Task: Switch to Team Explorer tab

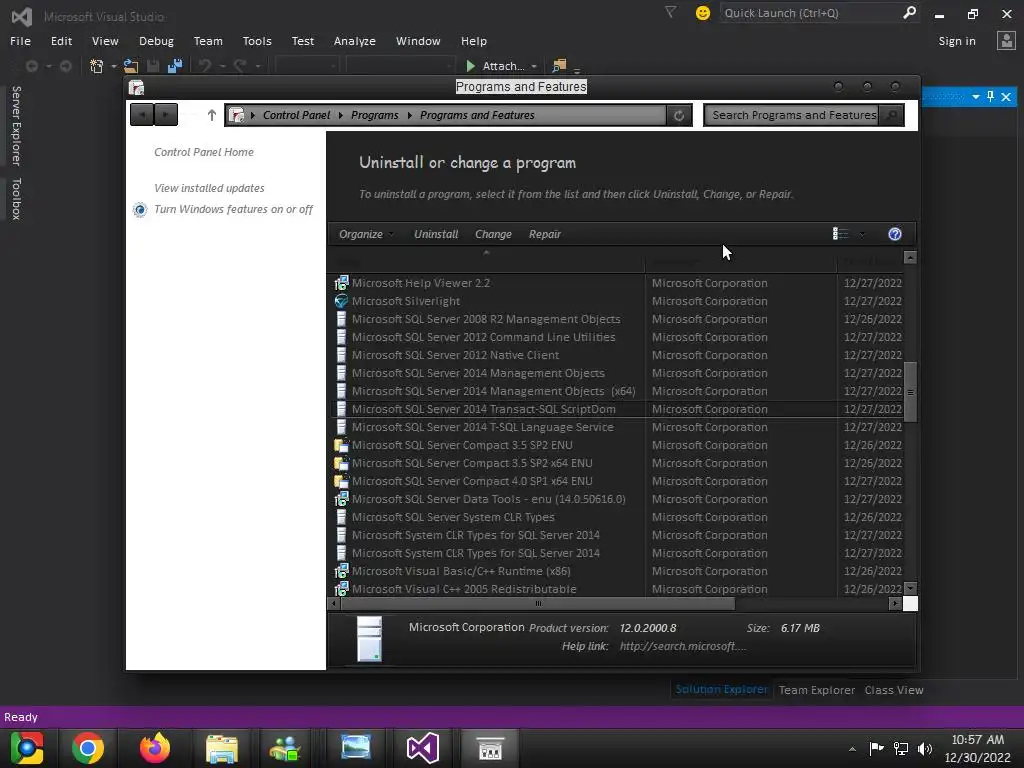Action: [x=816, y=690]
